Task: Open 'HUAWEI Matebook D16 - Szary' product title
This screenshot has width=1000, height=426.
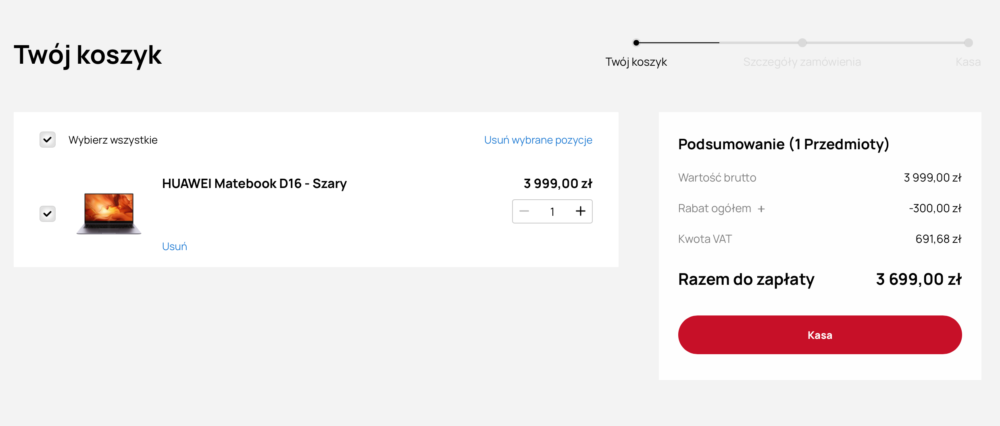Action: 254,184
